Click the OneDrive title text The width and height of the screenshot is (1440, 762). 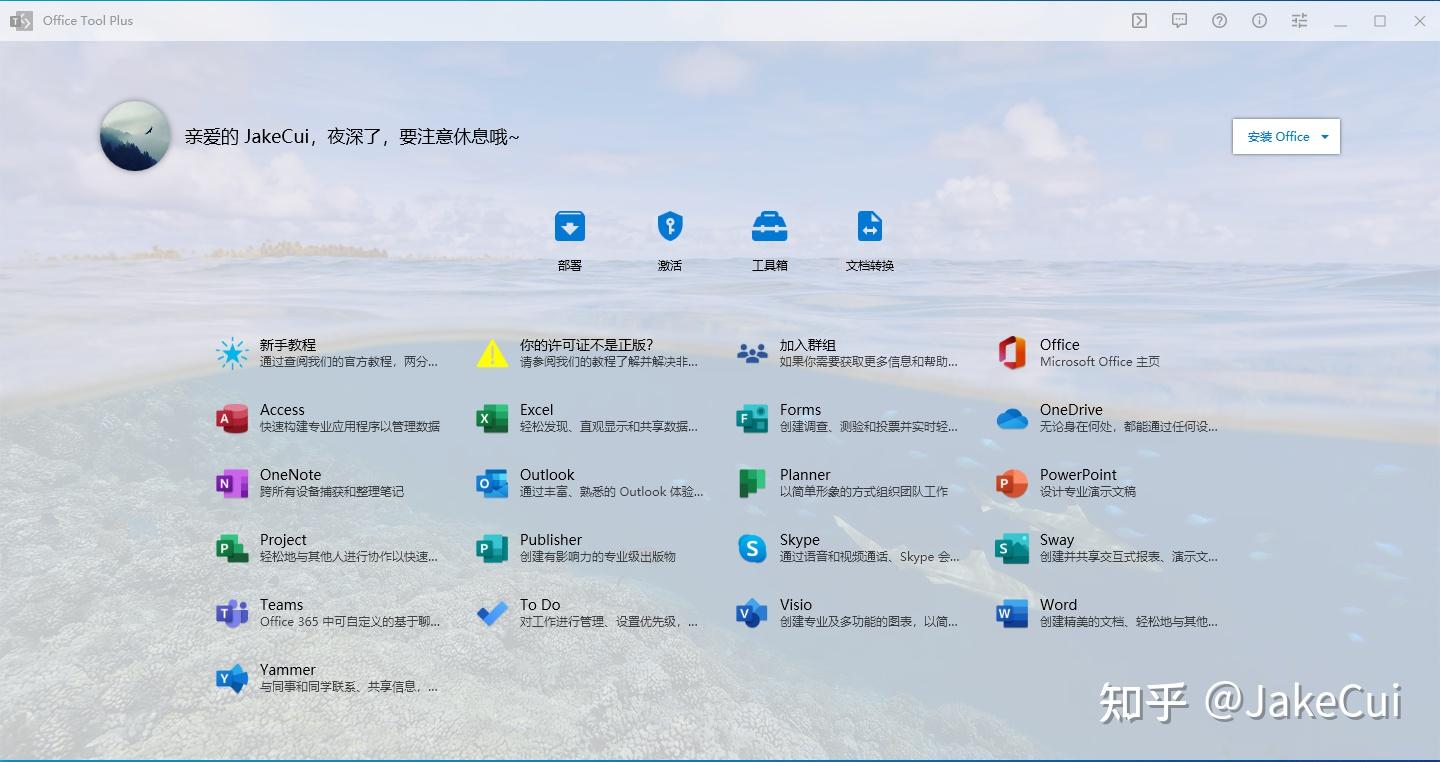click(x=1071, y=410)
